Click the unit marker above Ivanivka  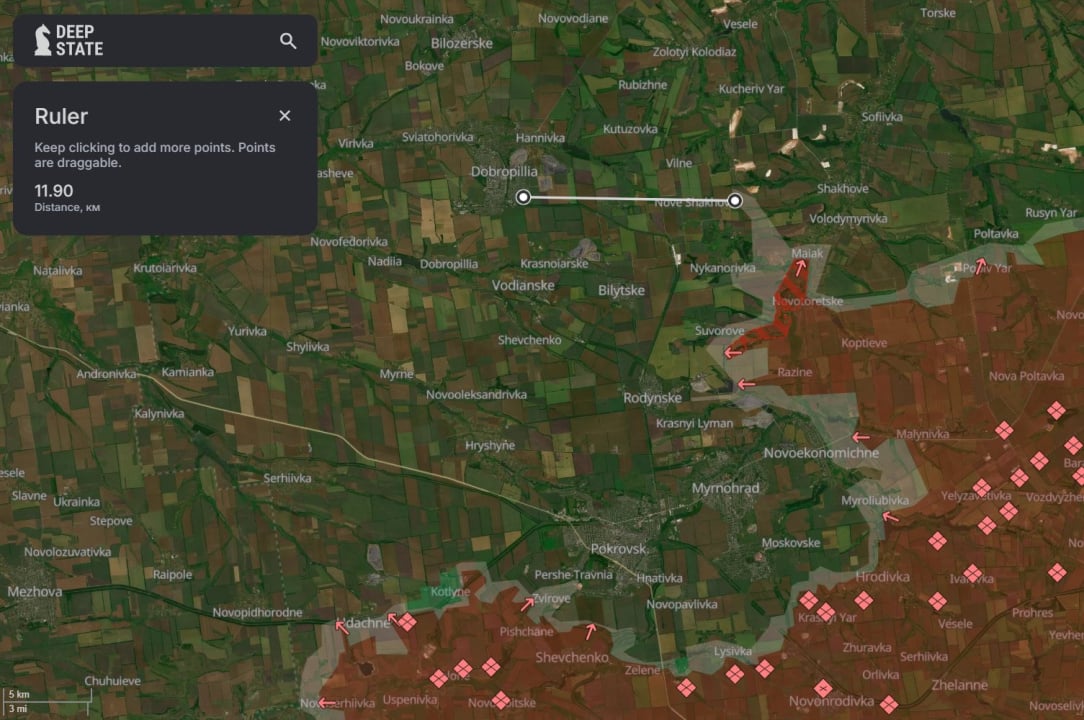click(973, 573)
